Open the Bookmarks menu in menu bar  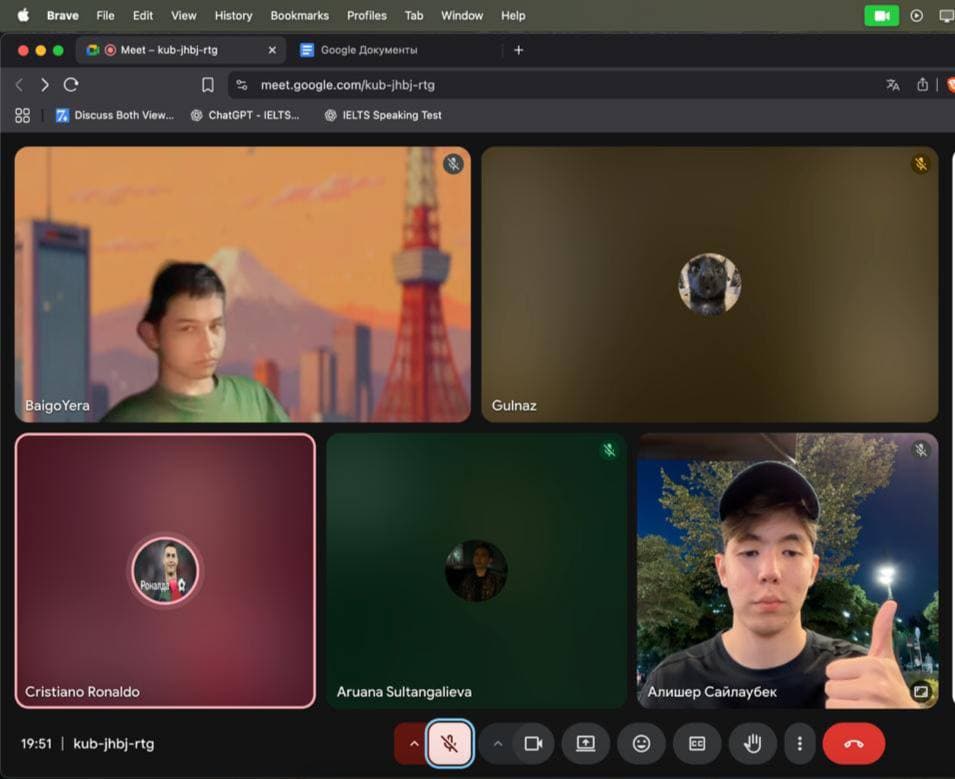pos(299,16)
